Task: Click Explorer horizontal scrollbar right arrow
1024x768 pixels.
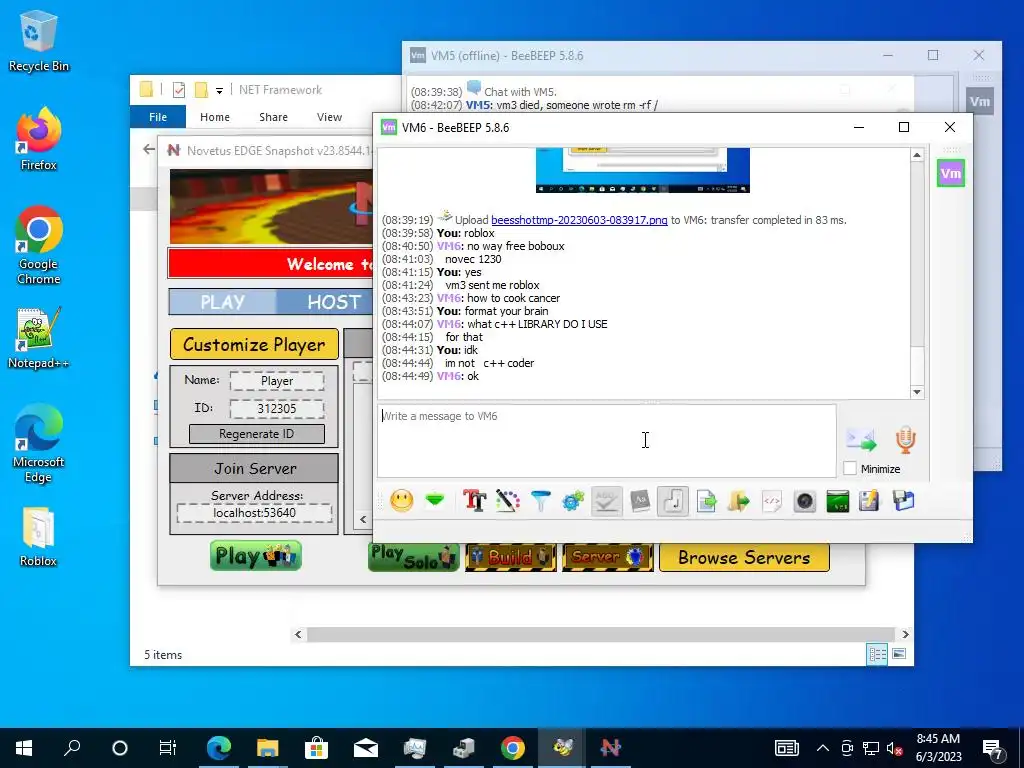Action: [x=905, y=634]
